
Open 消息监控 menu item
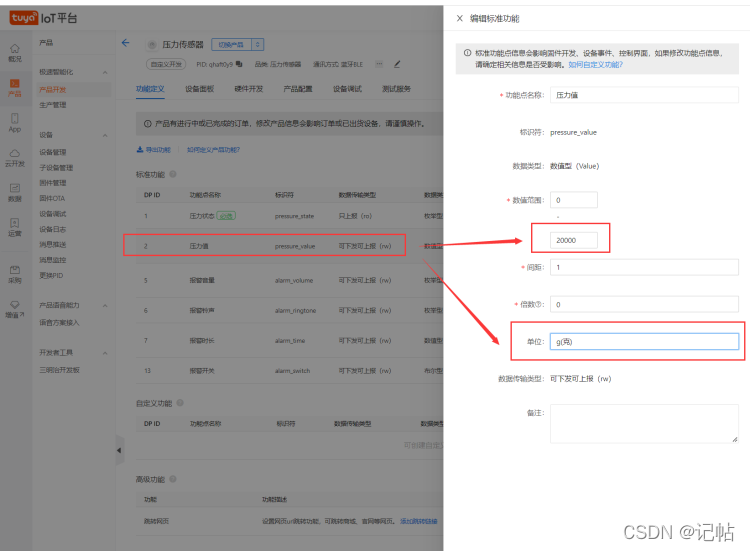pos(53,260)
